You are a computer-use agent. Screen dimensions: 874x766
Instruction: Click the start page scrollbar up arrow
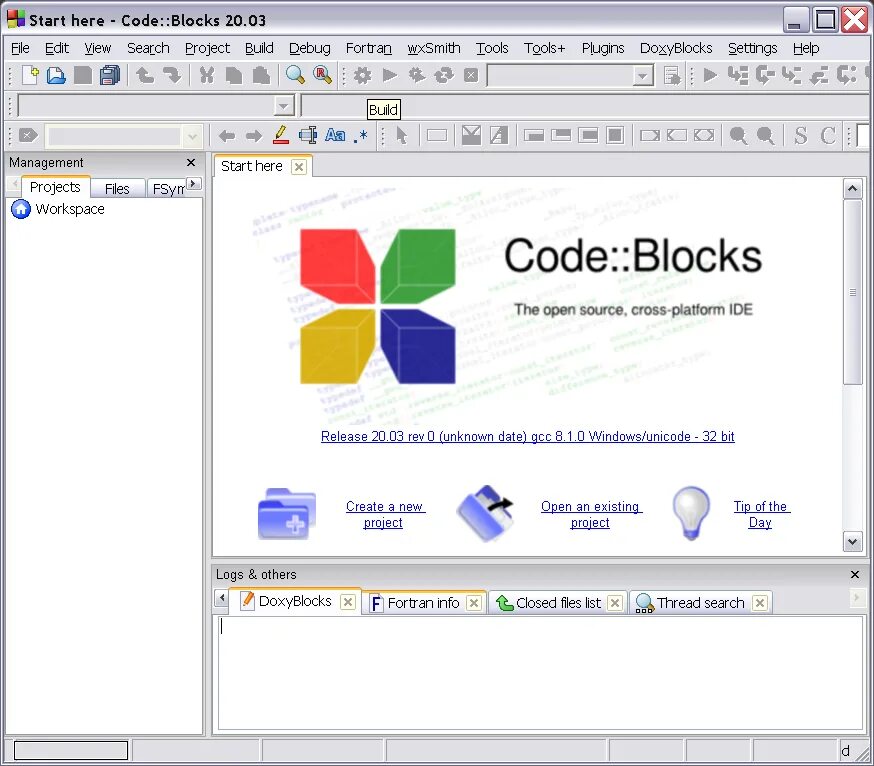(x=852, y=189)
